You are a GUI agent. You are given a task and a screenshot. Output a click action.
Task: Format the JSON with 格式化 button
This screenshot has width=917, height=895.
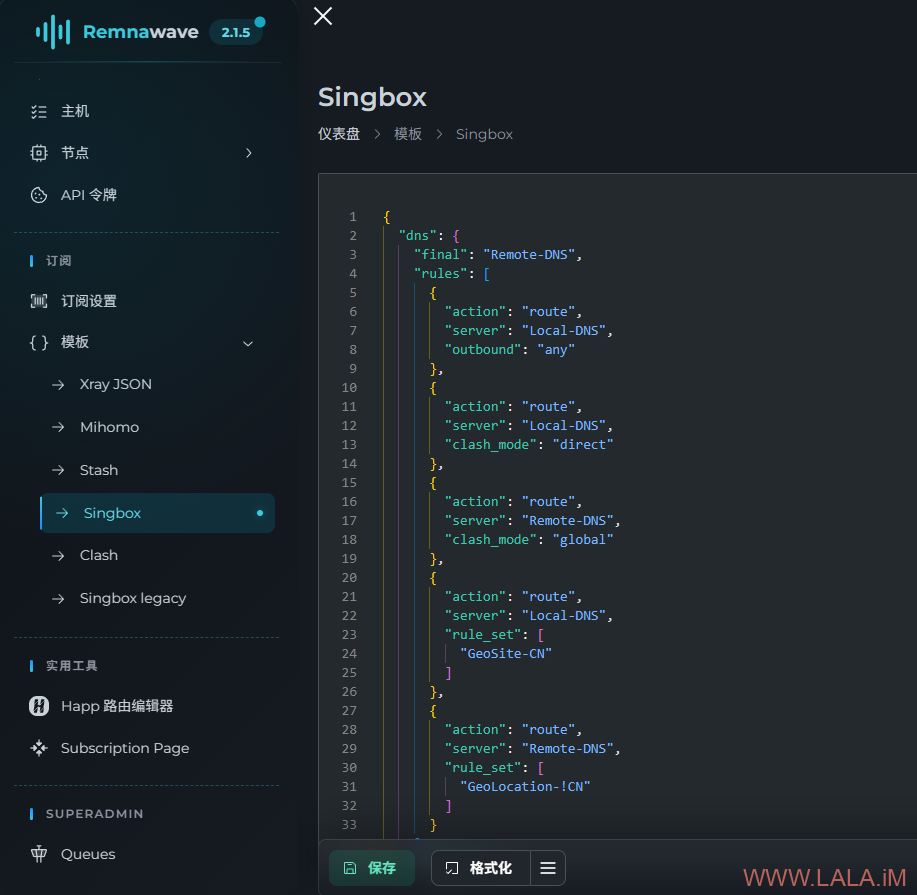click(481, 868)
